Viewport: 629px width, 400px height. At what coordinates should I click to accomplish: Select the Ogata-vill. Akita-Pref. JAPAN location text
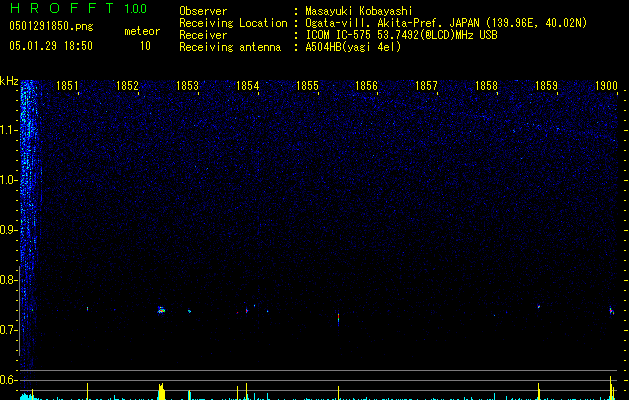(x=446, y=23)
